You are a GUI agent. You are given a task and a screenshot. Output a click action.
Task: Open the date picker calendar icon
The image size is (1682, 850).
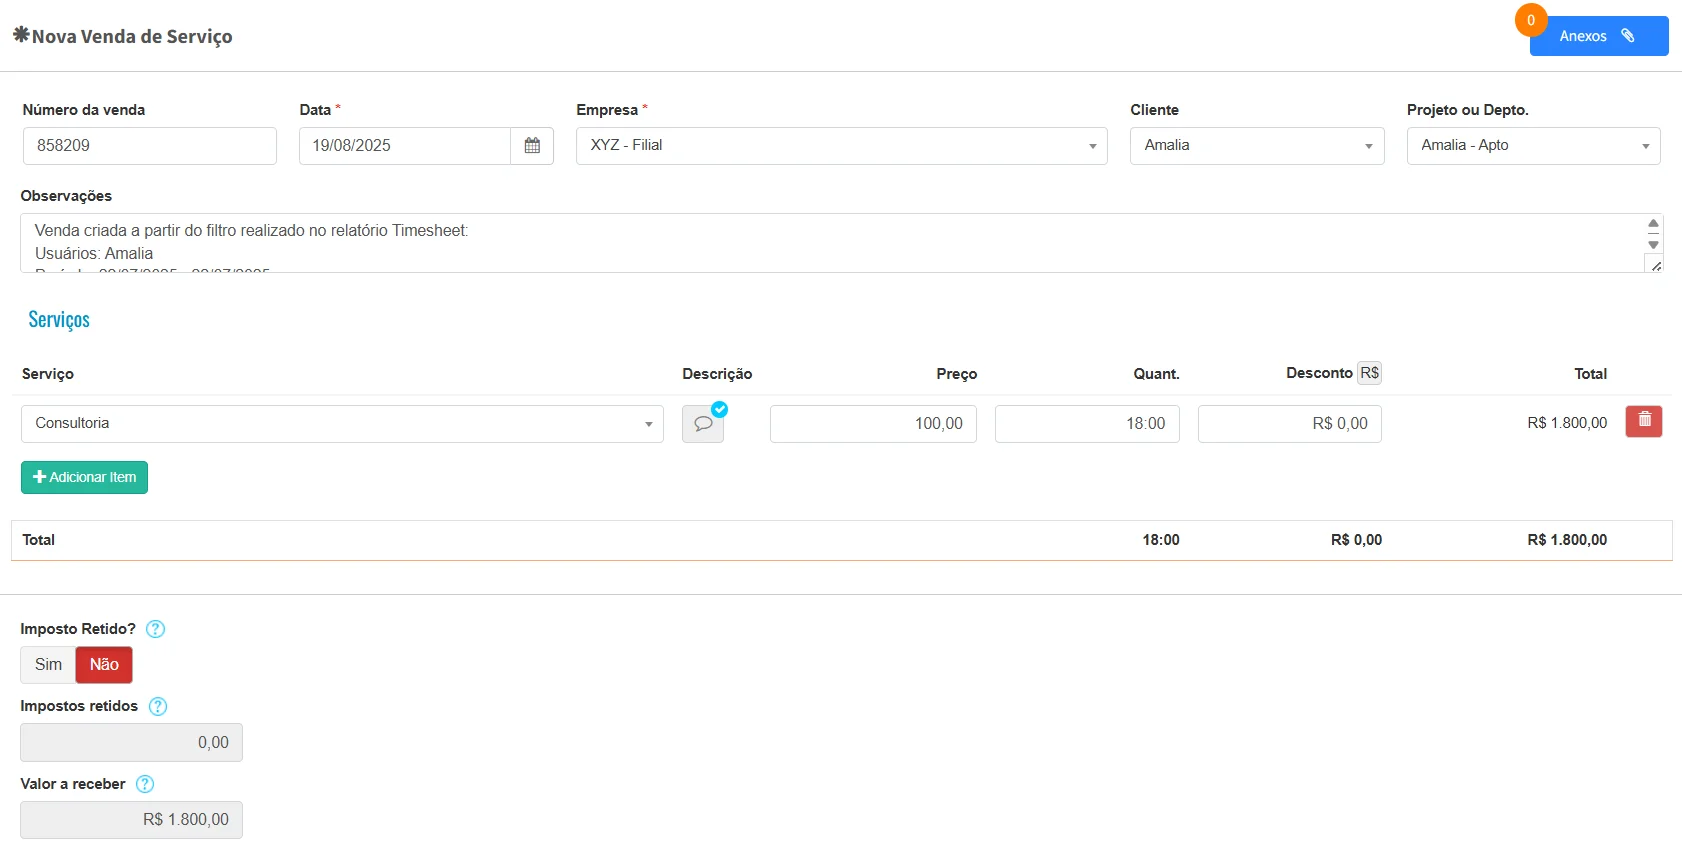532,146
